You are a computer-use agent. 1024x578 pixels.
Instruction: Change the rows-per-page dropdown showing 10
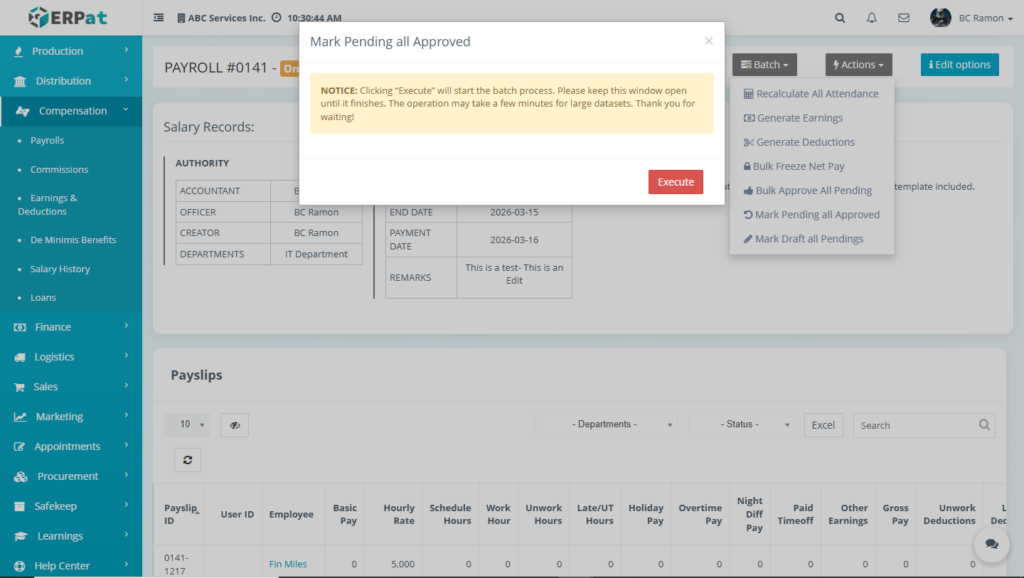187,425
